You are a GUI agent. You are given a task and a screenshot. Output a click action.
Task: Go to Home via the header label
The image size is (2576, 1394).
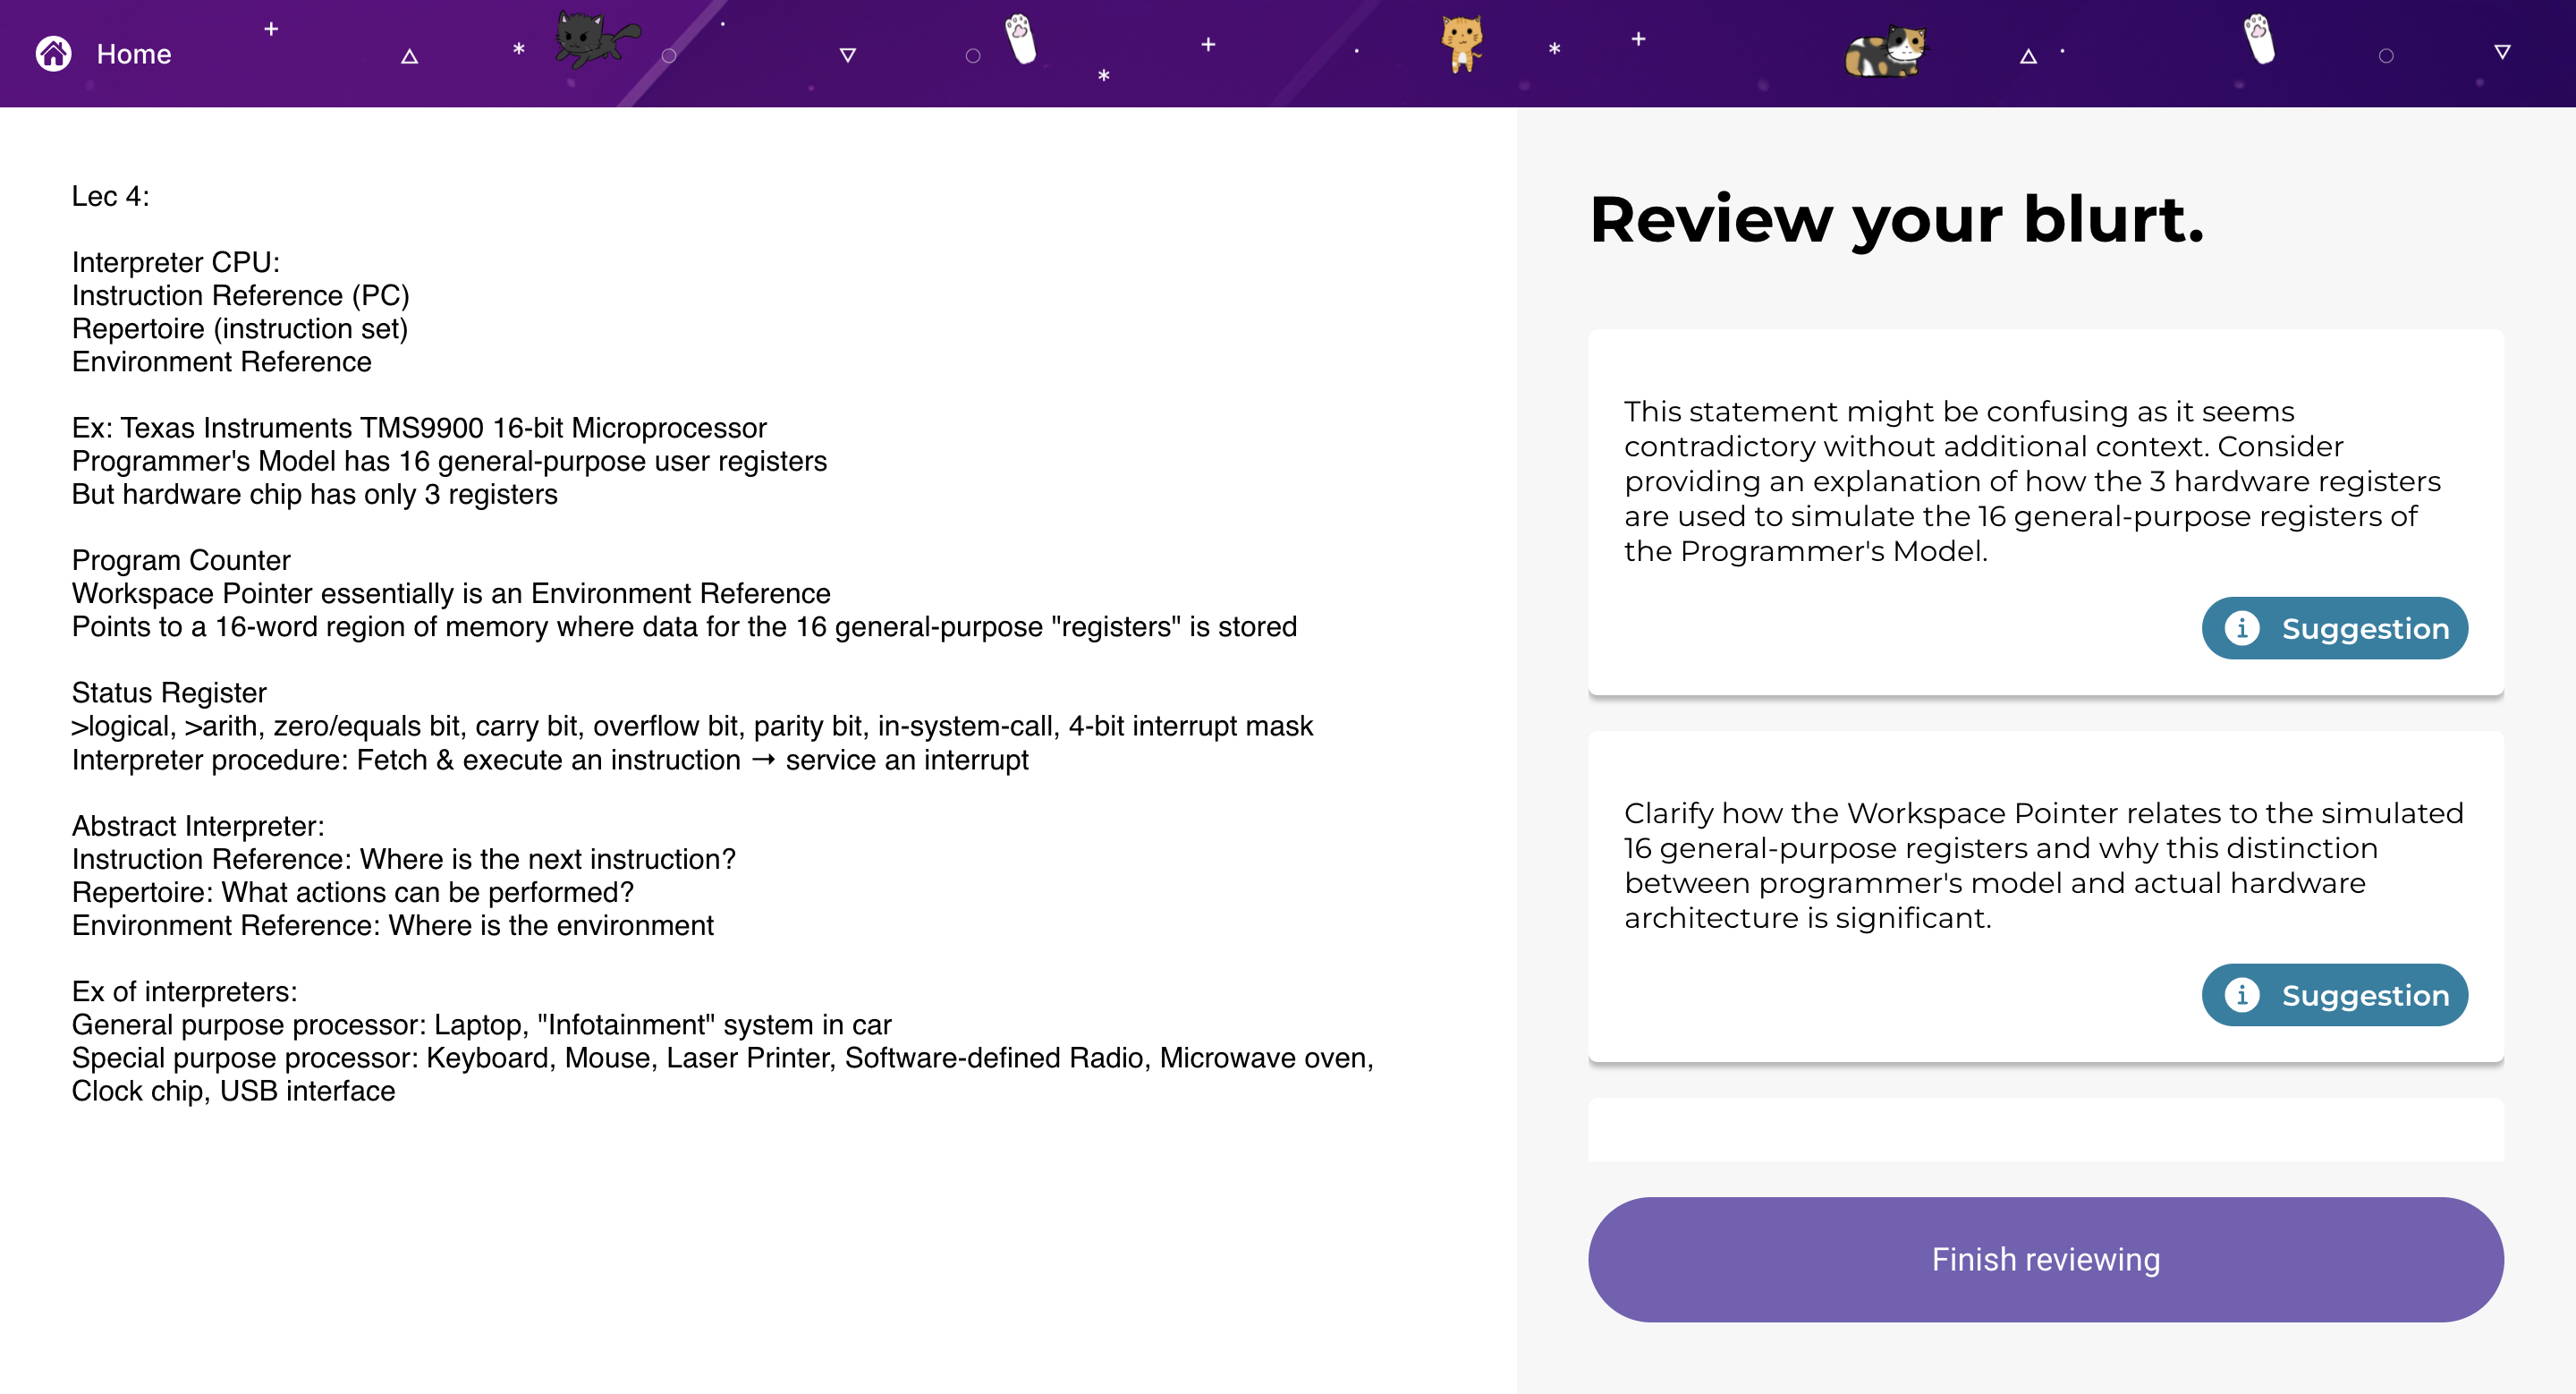click(134, 54)
